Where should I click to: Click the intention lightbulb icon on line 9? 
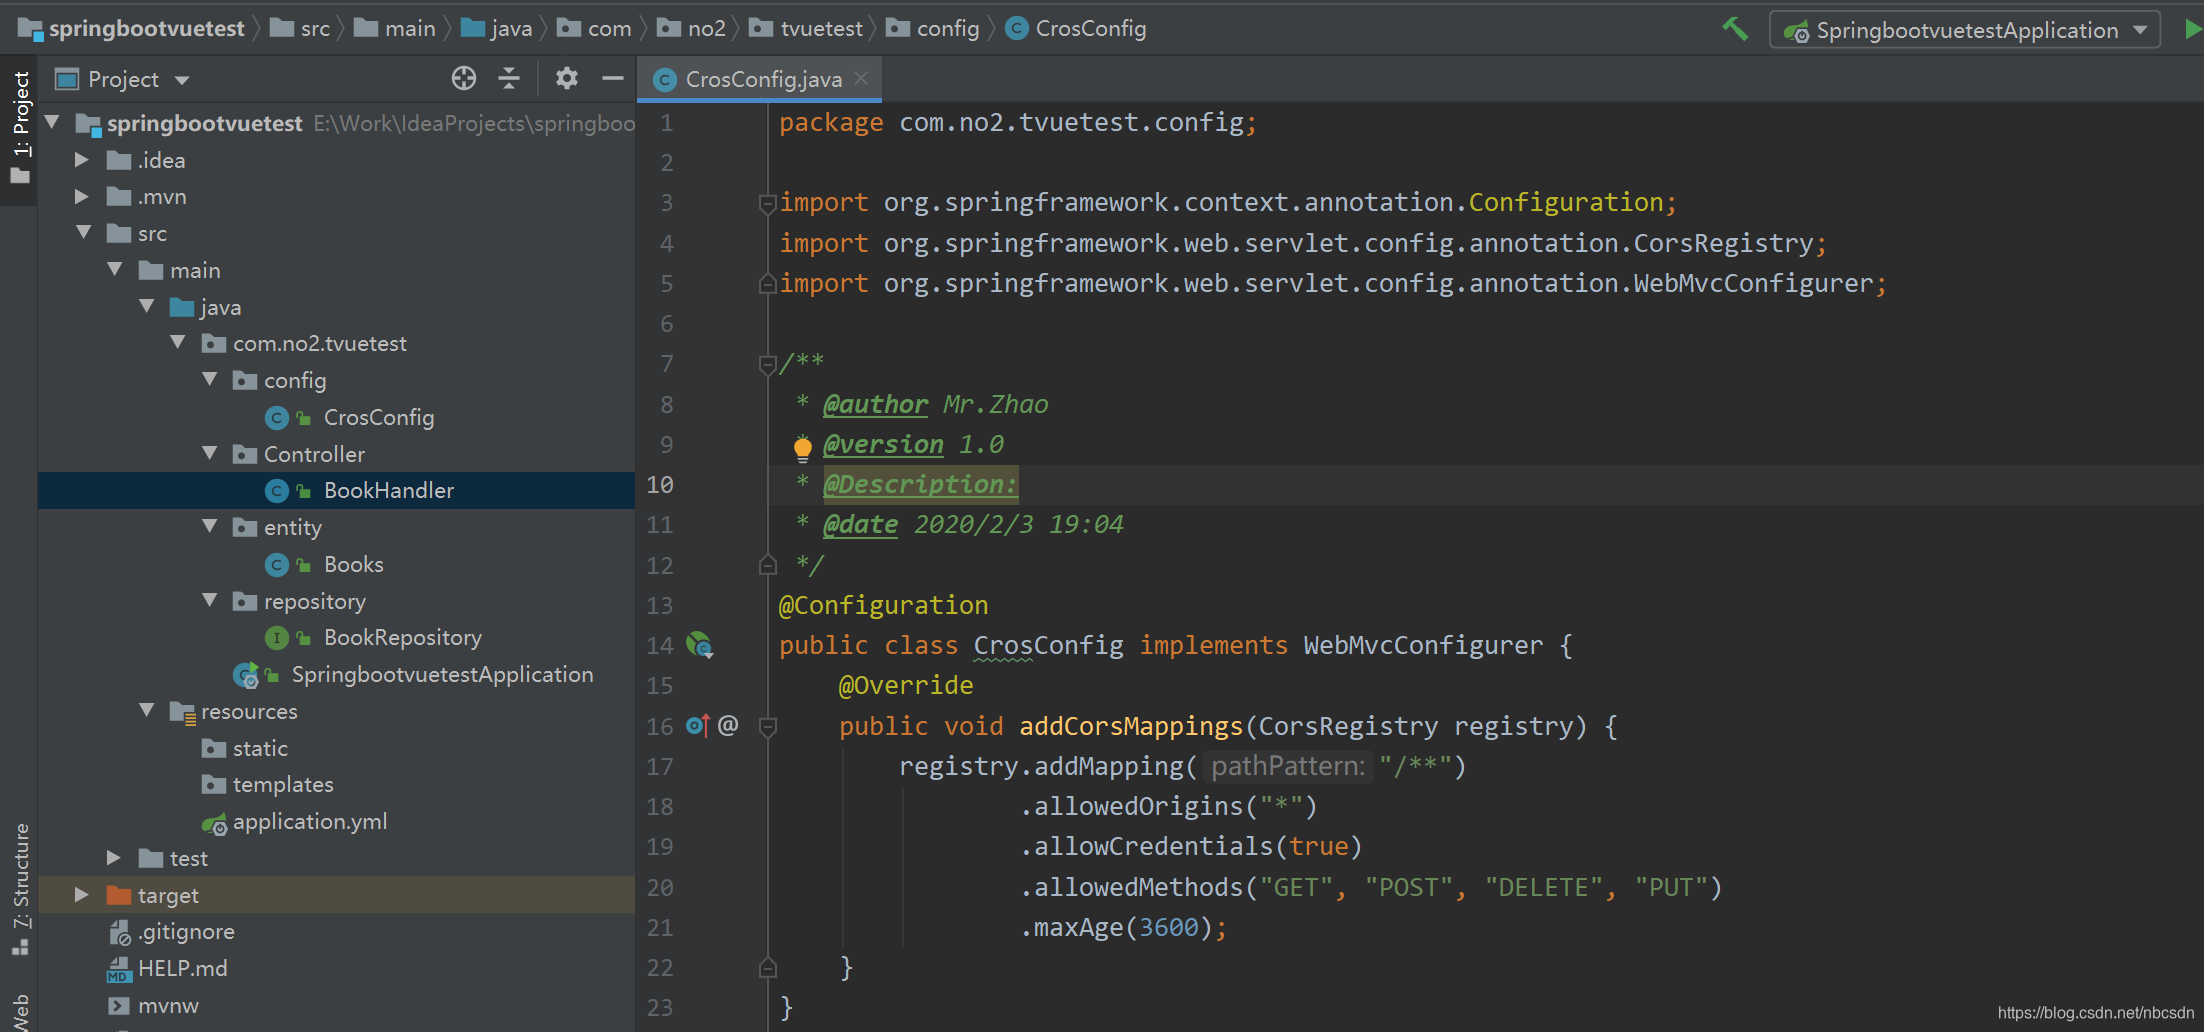pyautogui.click(x=802, y=447)
